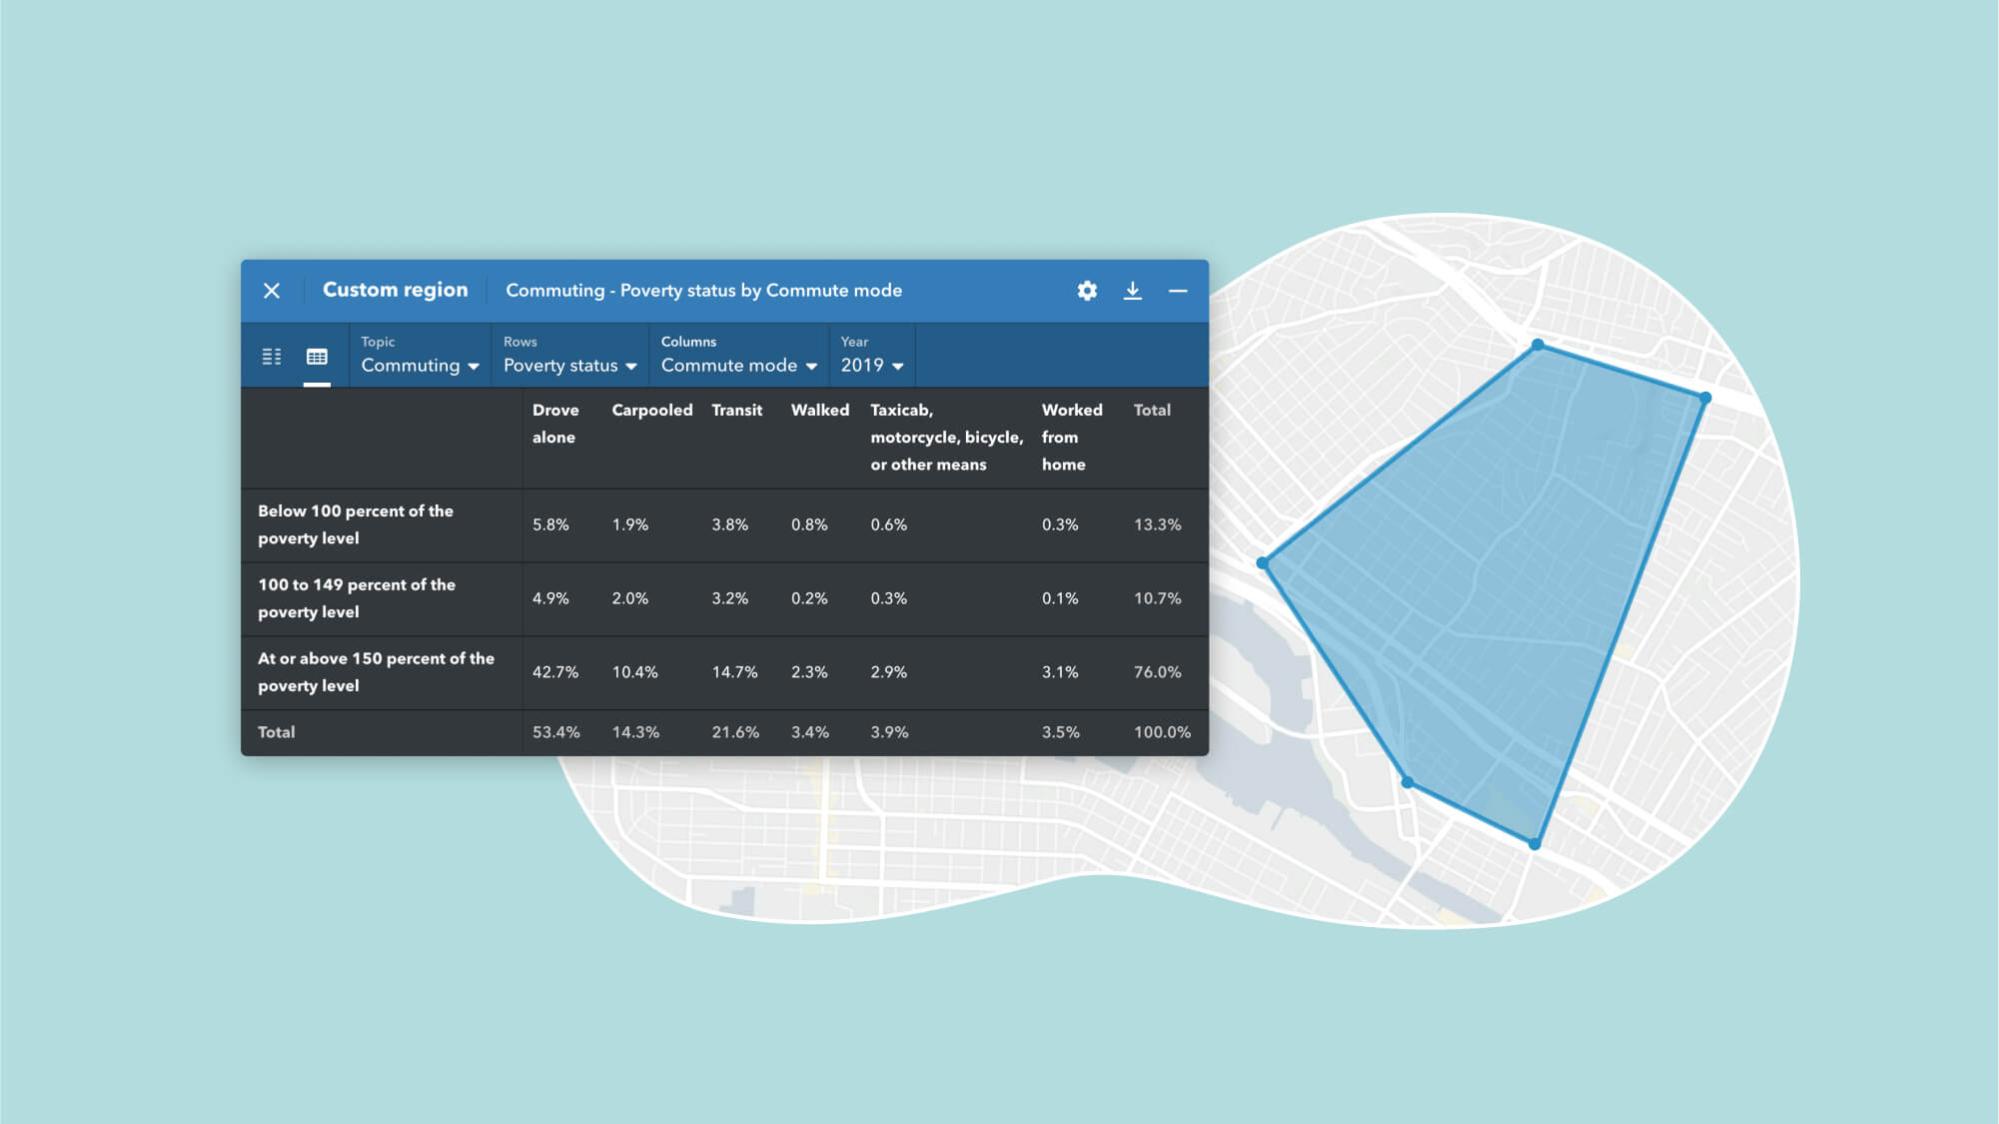This screenshot has width=1999, height=1124.
Task: Close the Custom region panel
Action: point(272,291)
